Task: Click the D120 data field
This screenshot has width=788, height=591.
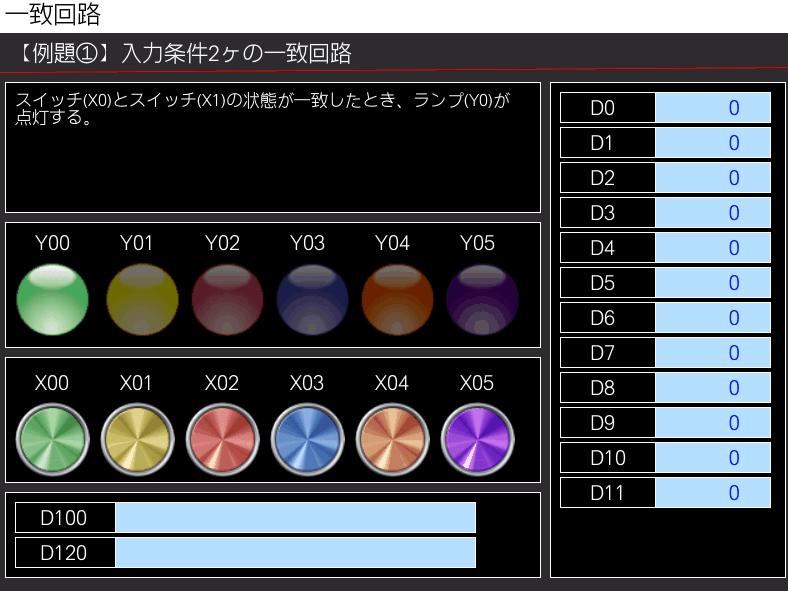Action: pyautogui.click(x=296, y=553)
